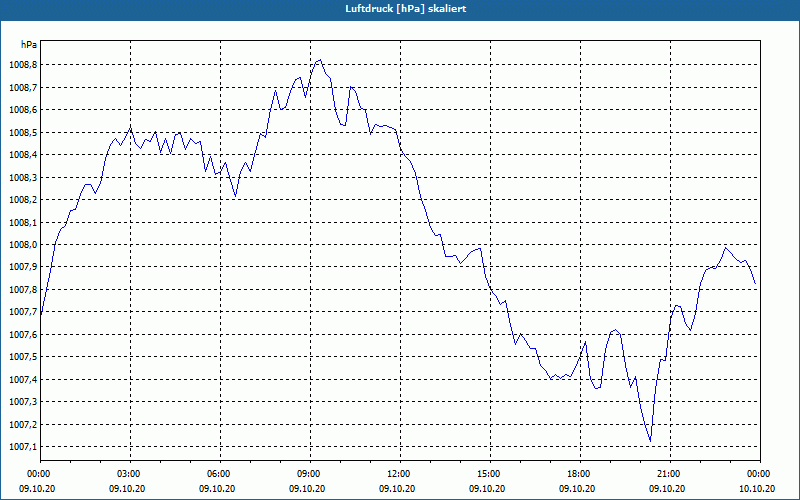Click the 06:00 time axis label
The image size is (800, 500).
pyautogui.click(x=220, y=474)
